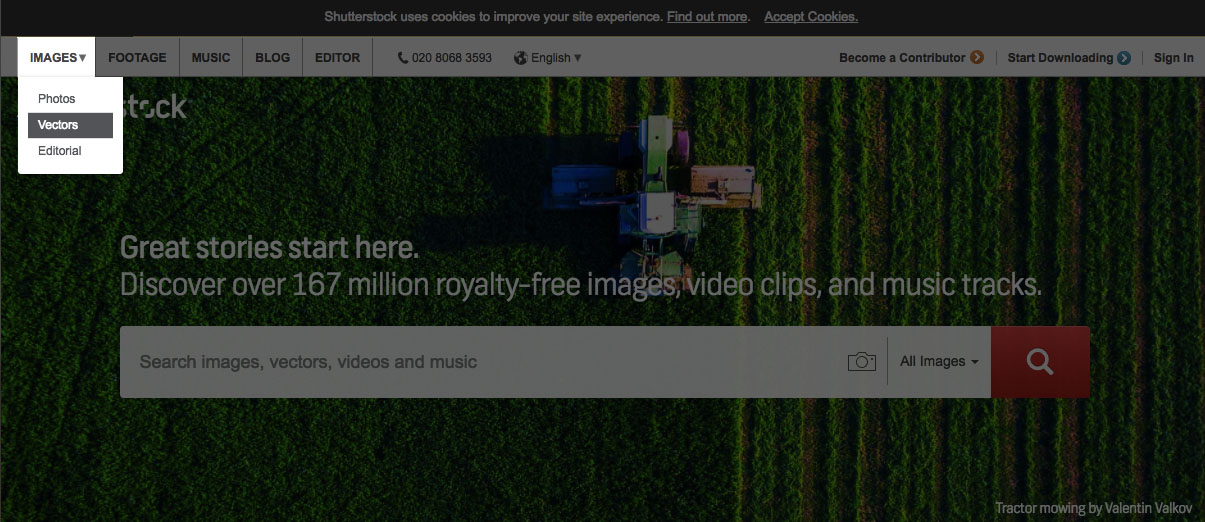Click the camera reverse image search icon
Image resolution: width=1205 pixels, height=522 pixels.
click(861, 361)
